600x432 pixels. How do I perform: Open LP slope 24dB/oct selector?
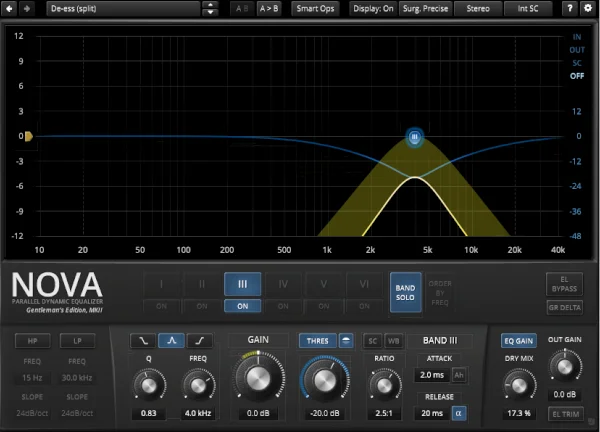coord(77,413)
